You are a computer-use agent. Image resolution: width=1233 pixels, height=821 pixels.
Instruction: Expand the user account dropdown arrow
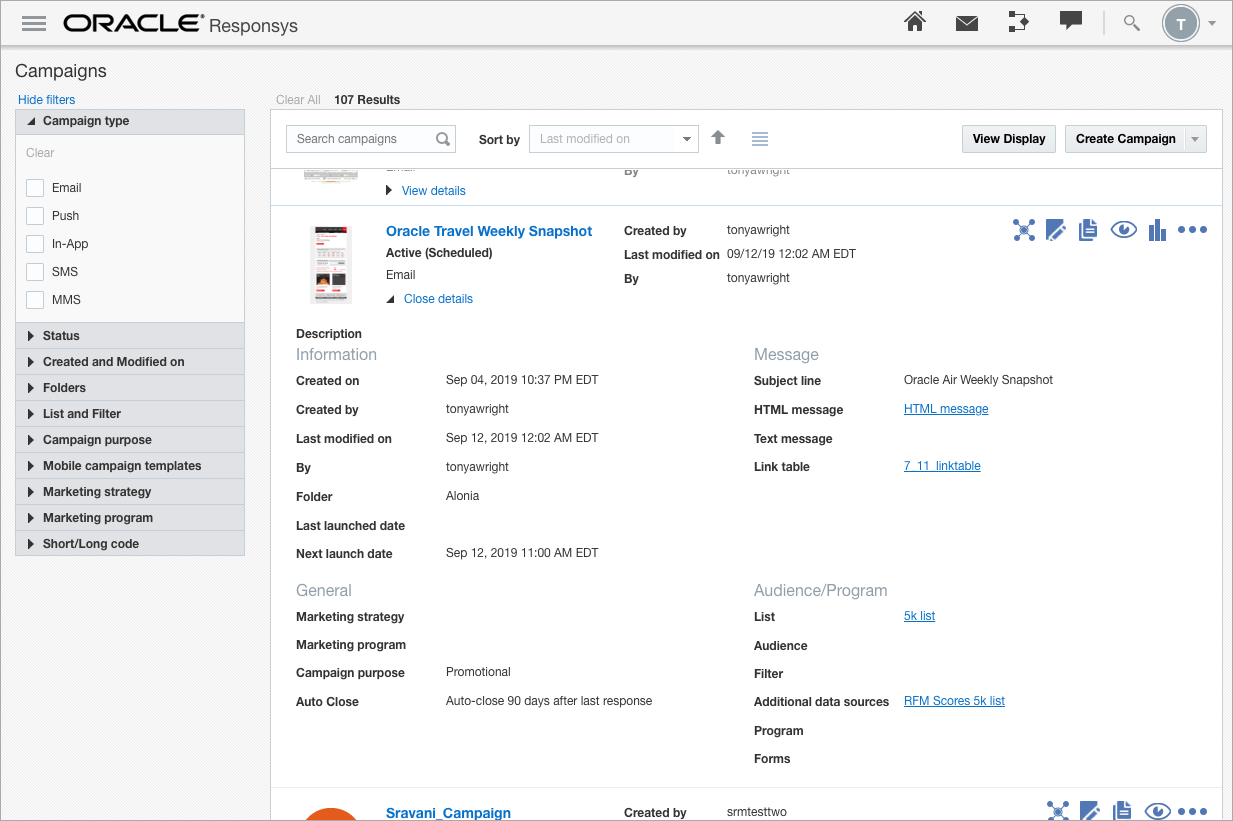[1212, 24]
